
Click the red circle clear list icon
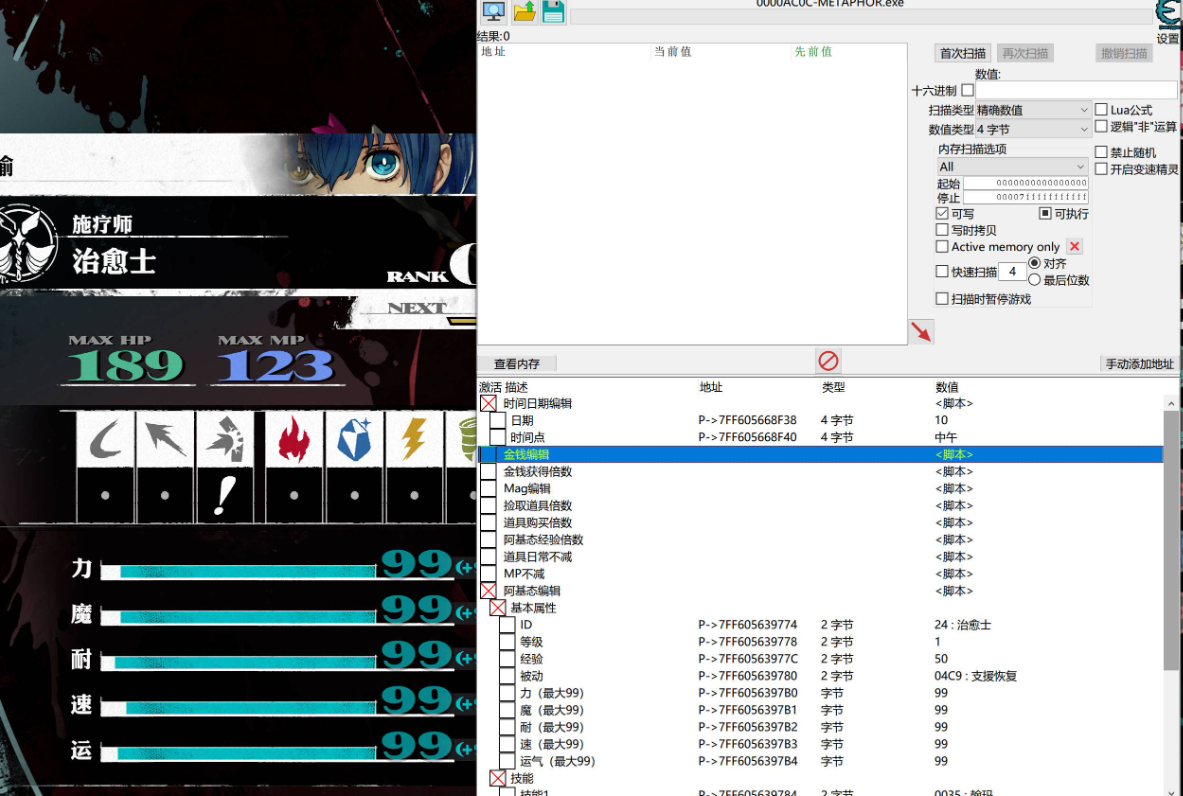828,361
